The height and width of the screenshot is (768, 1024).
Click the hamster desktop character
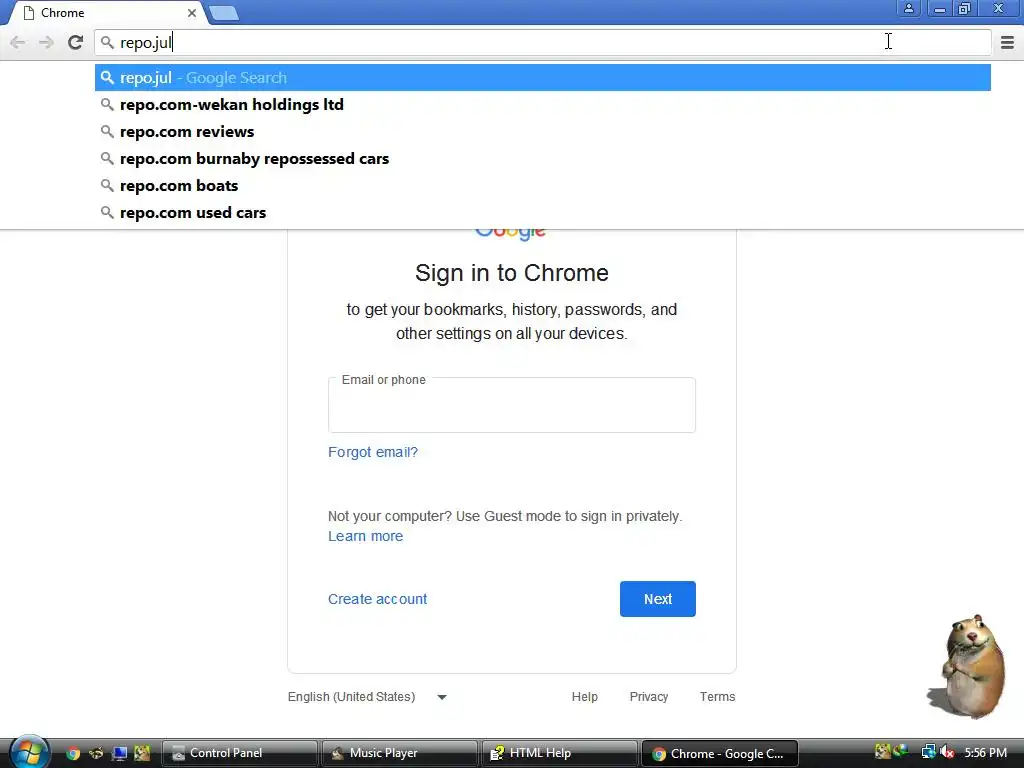point(969,666)
